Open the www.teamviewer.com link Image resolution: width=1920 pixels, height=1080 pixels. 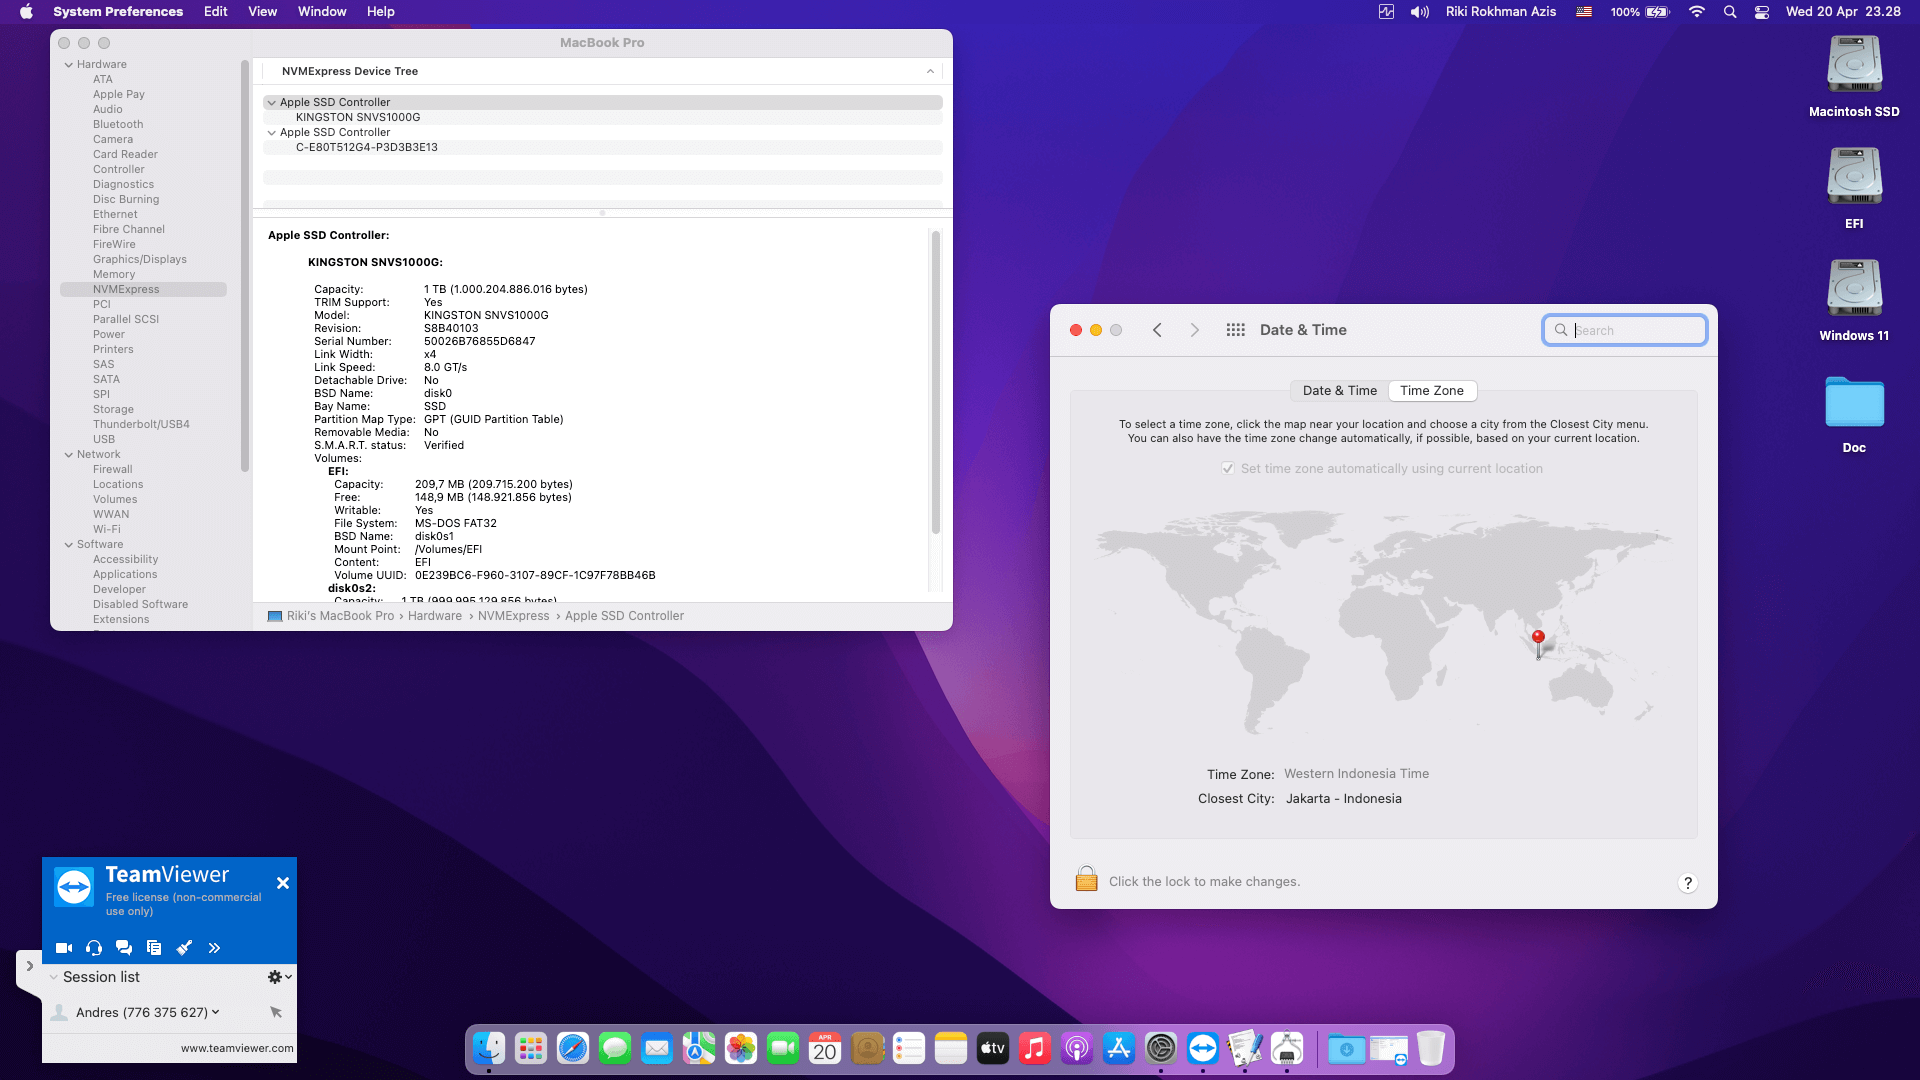[237, 1048]
